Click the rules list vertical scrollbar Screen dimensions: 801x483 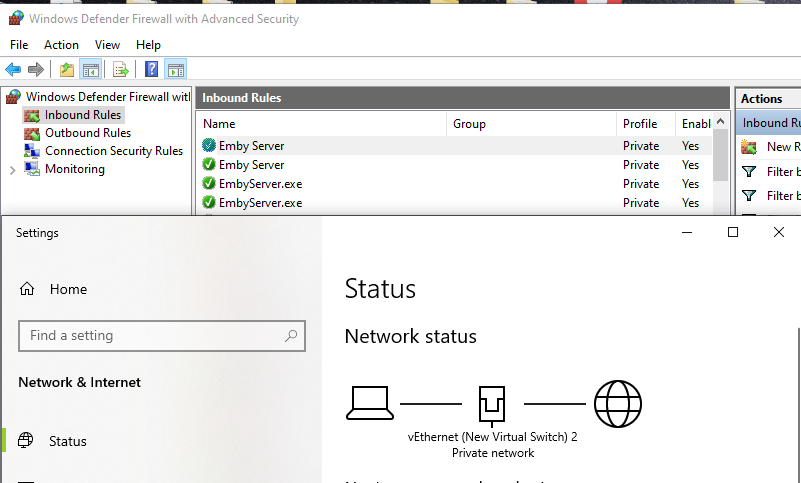pos(721,160)
